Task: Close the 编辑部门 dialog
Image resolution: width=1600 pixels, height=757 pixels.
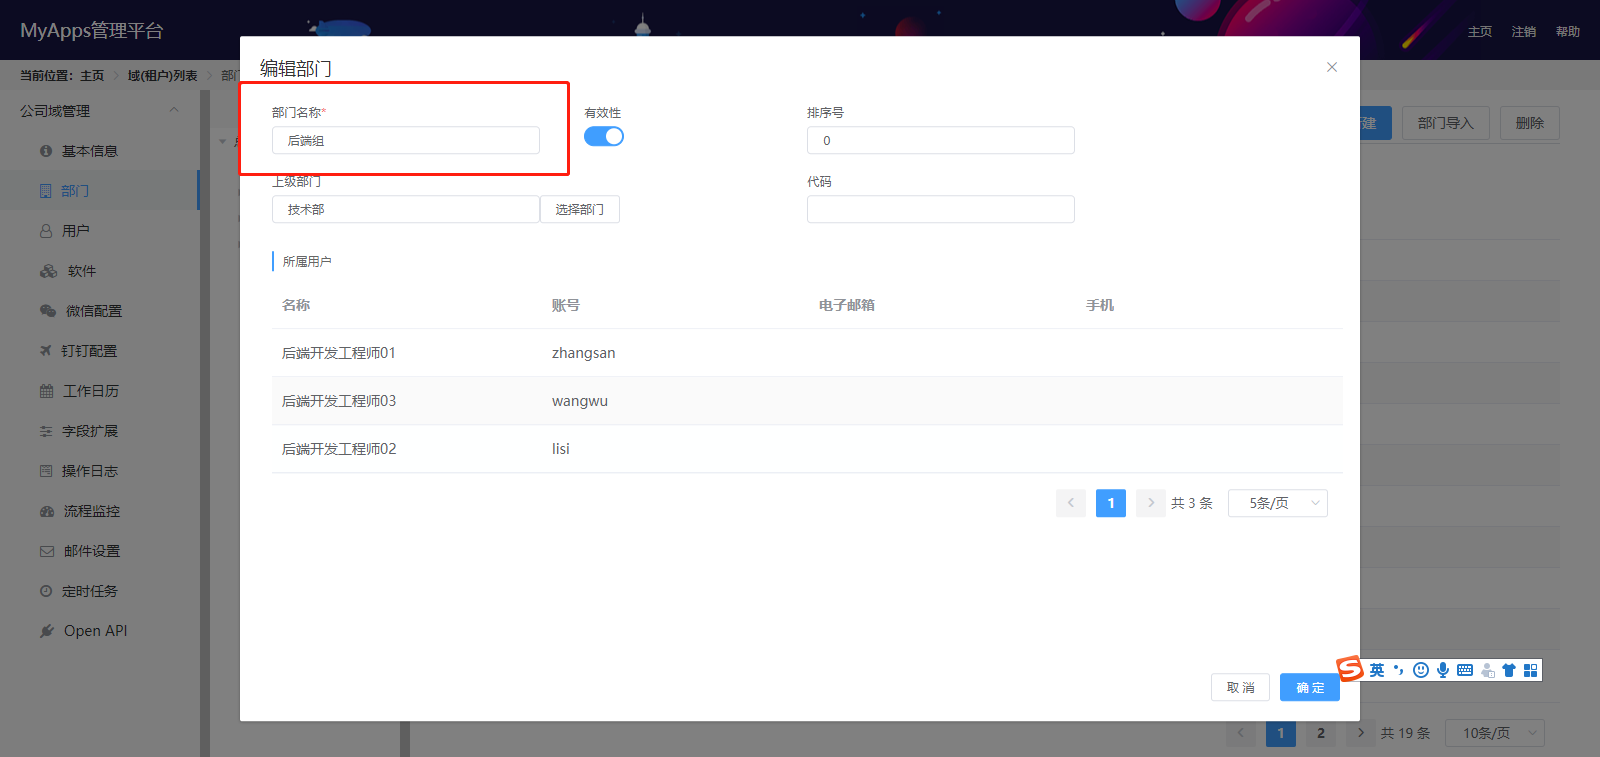Action: tap(1332, 67)
